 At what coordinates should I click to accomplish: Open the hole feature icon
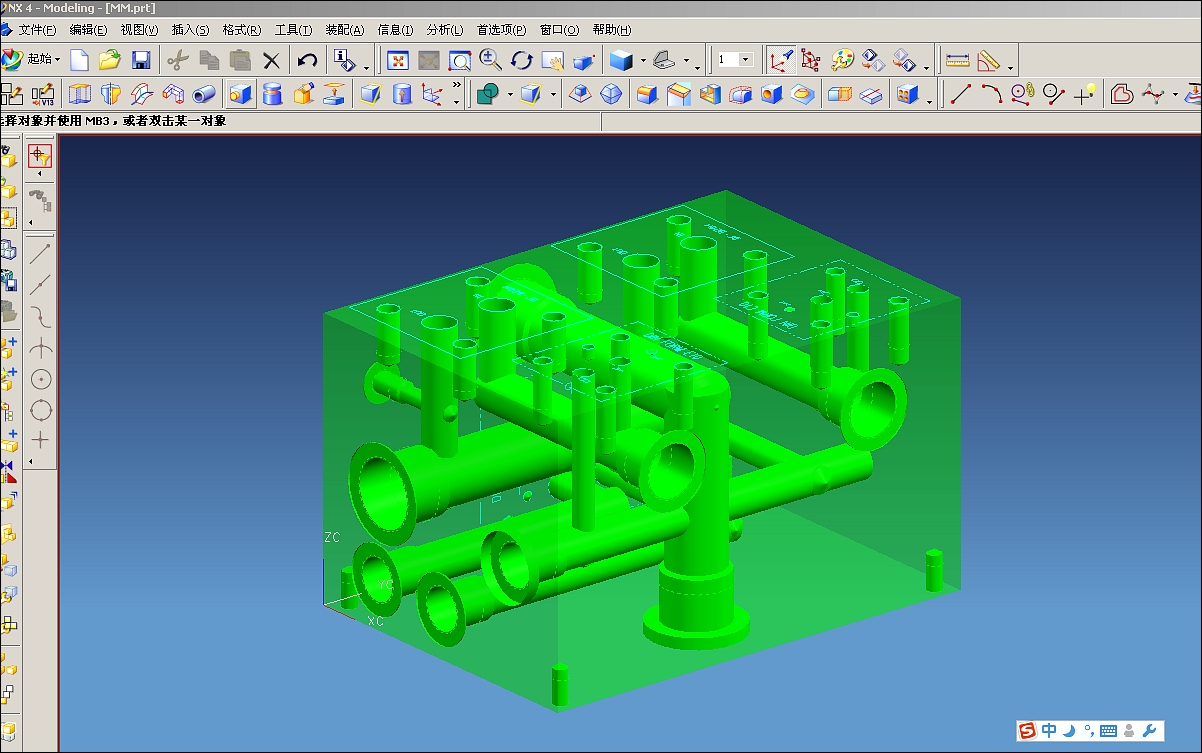pos(771,94)
